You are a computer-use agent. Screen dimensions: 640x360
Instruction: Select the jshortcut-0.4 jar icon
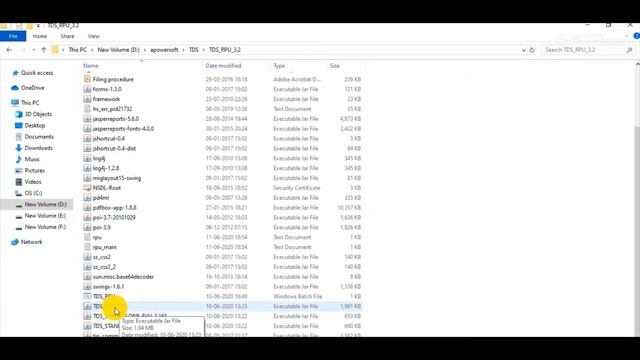pyautogui.click(x=87, y=138)
